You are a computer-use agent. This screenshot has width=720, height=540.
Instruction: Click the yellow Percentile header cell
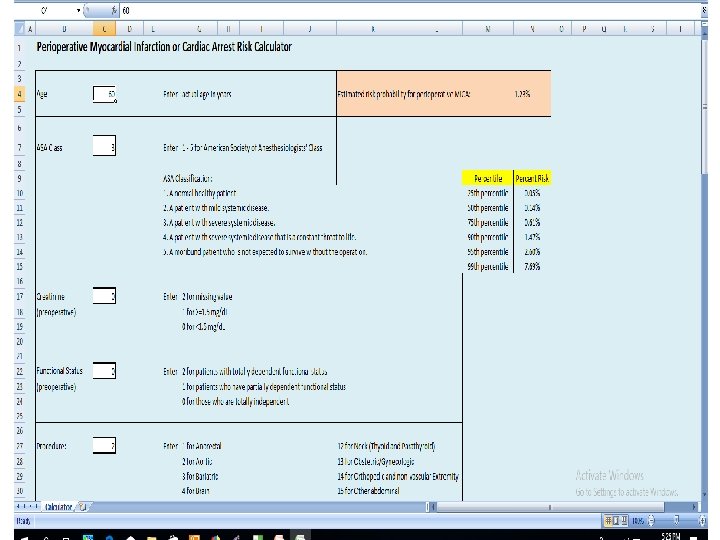point(488,178)
